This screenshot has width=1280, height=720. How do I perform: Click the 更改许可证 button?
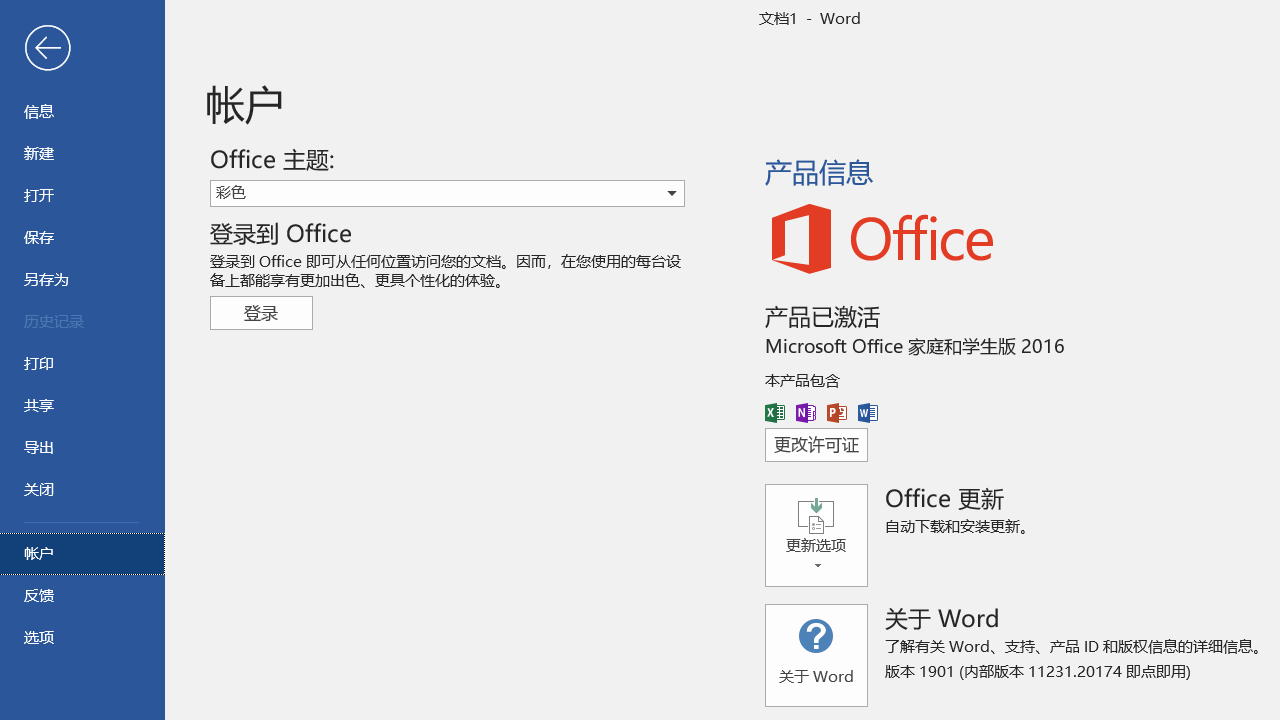click(x=816, y=445)
